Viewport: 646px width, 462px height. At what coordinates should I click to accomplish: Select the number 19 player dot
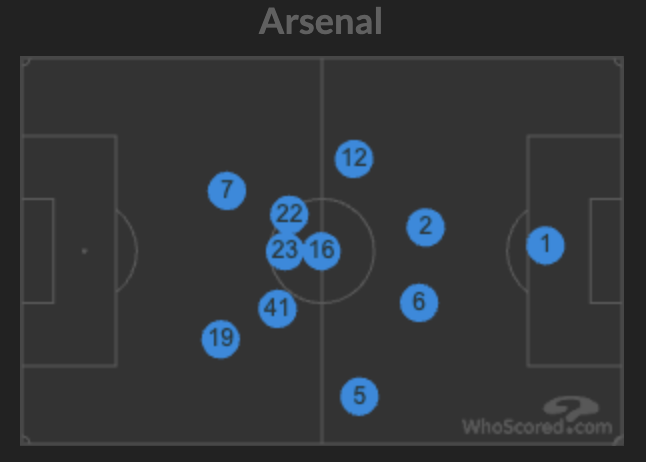tap(221, 339)
